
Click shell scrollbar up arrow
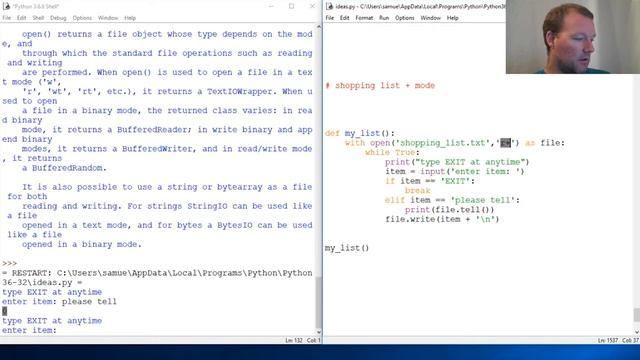click(318, 27)
